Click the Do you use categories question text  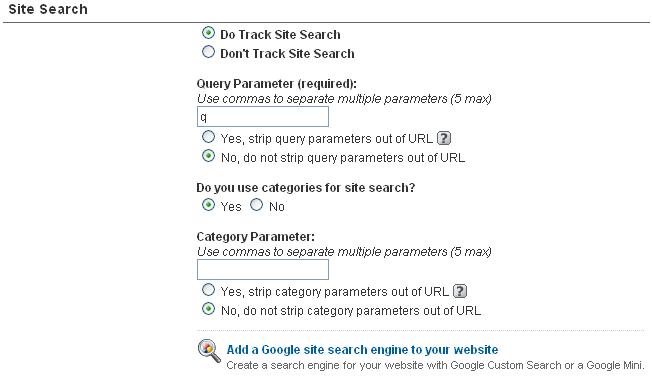pos(306,188)
